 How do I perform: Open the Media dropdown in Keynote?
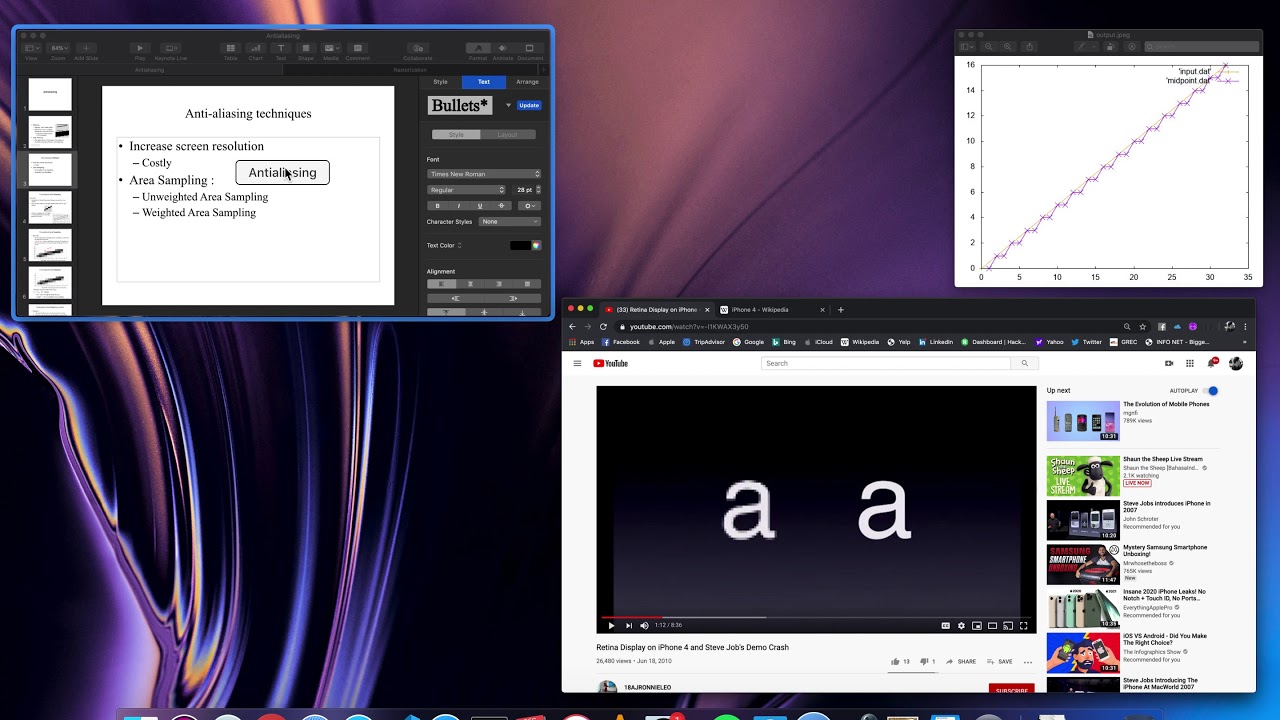click(x=331, y=48)
